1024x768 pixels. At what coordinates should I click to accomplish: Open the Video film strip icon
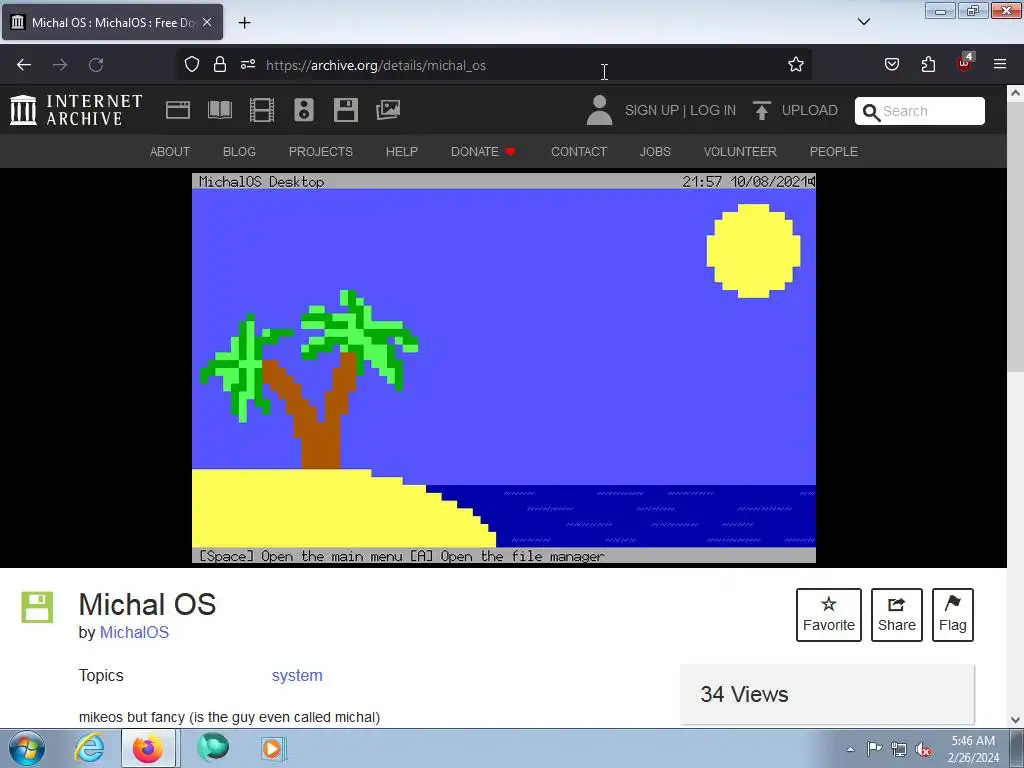pos(262,110)
